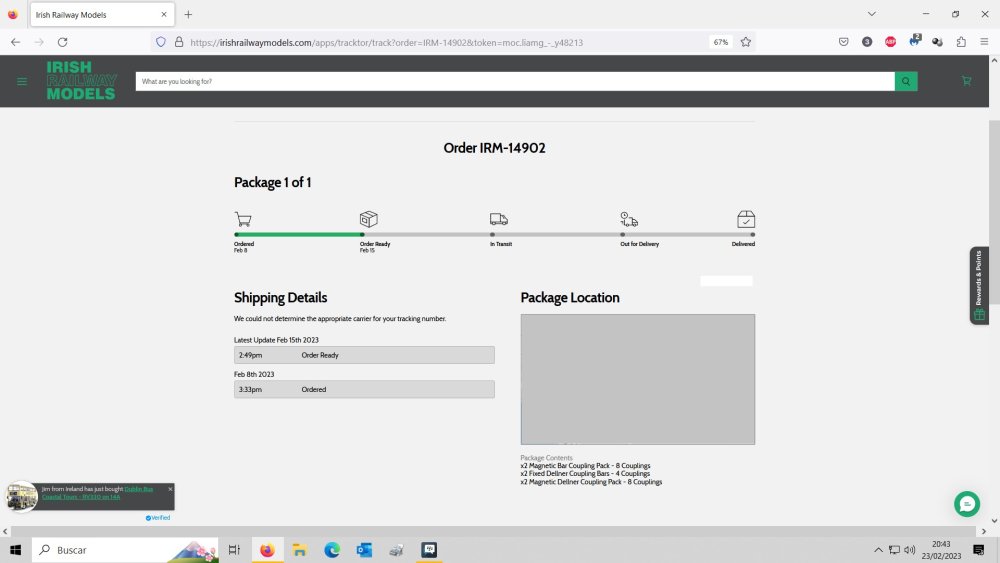Screen dimensions: 1000x563
Task: Reload the current page
Action: pyautogui.click(x=62, y=42)
